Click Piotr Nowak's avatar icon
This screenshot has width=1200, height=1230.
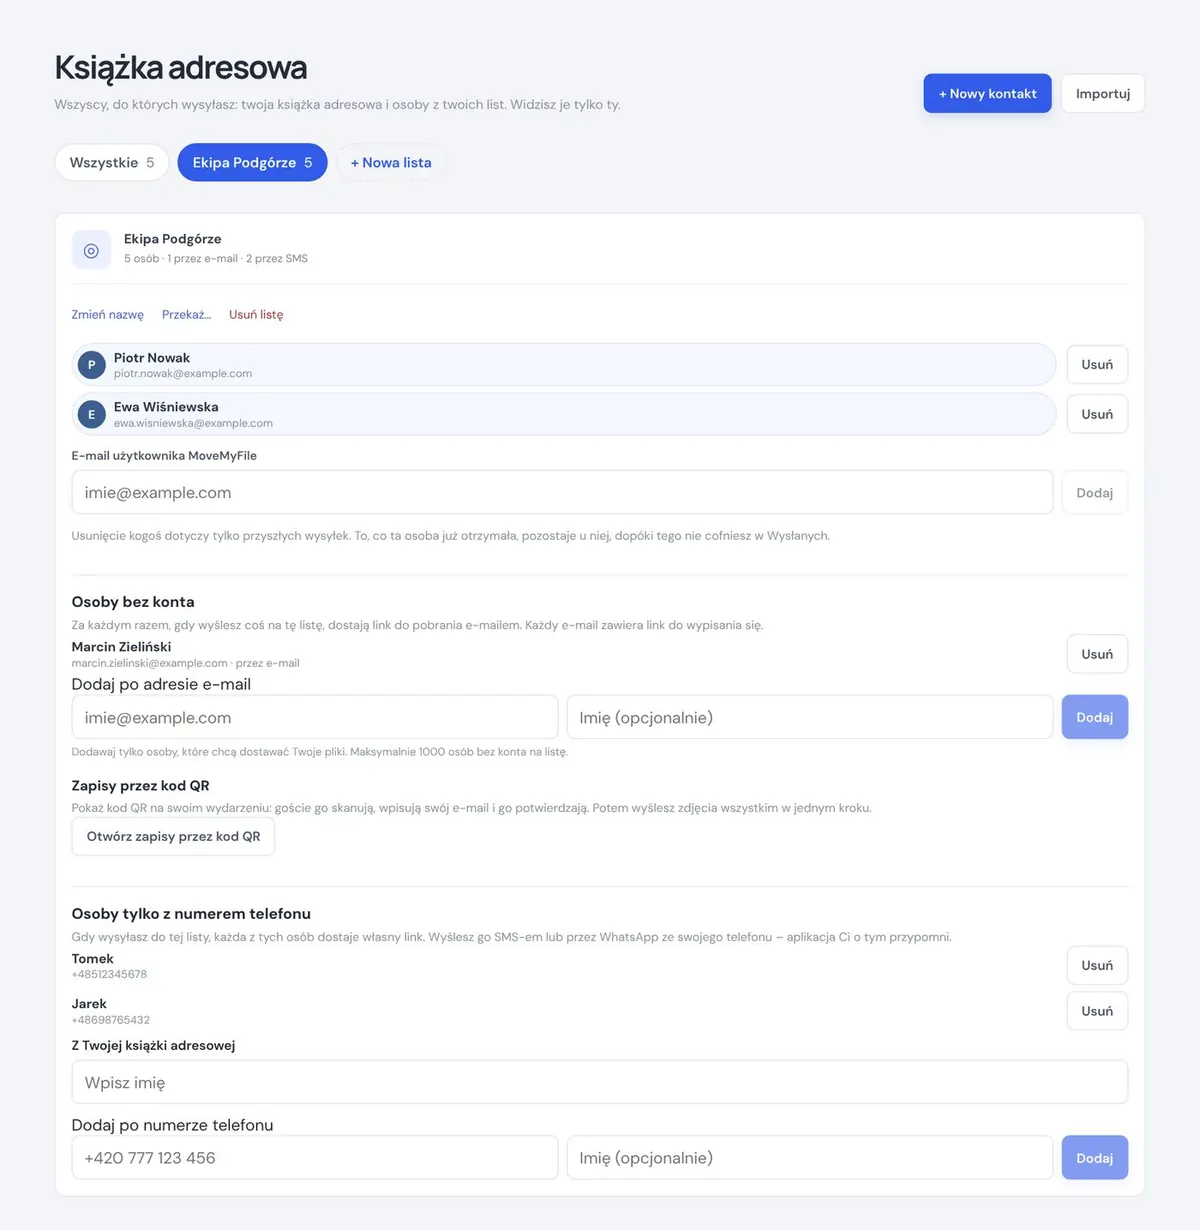point(92,365)
